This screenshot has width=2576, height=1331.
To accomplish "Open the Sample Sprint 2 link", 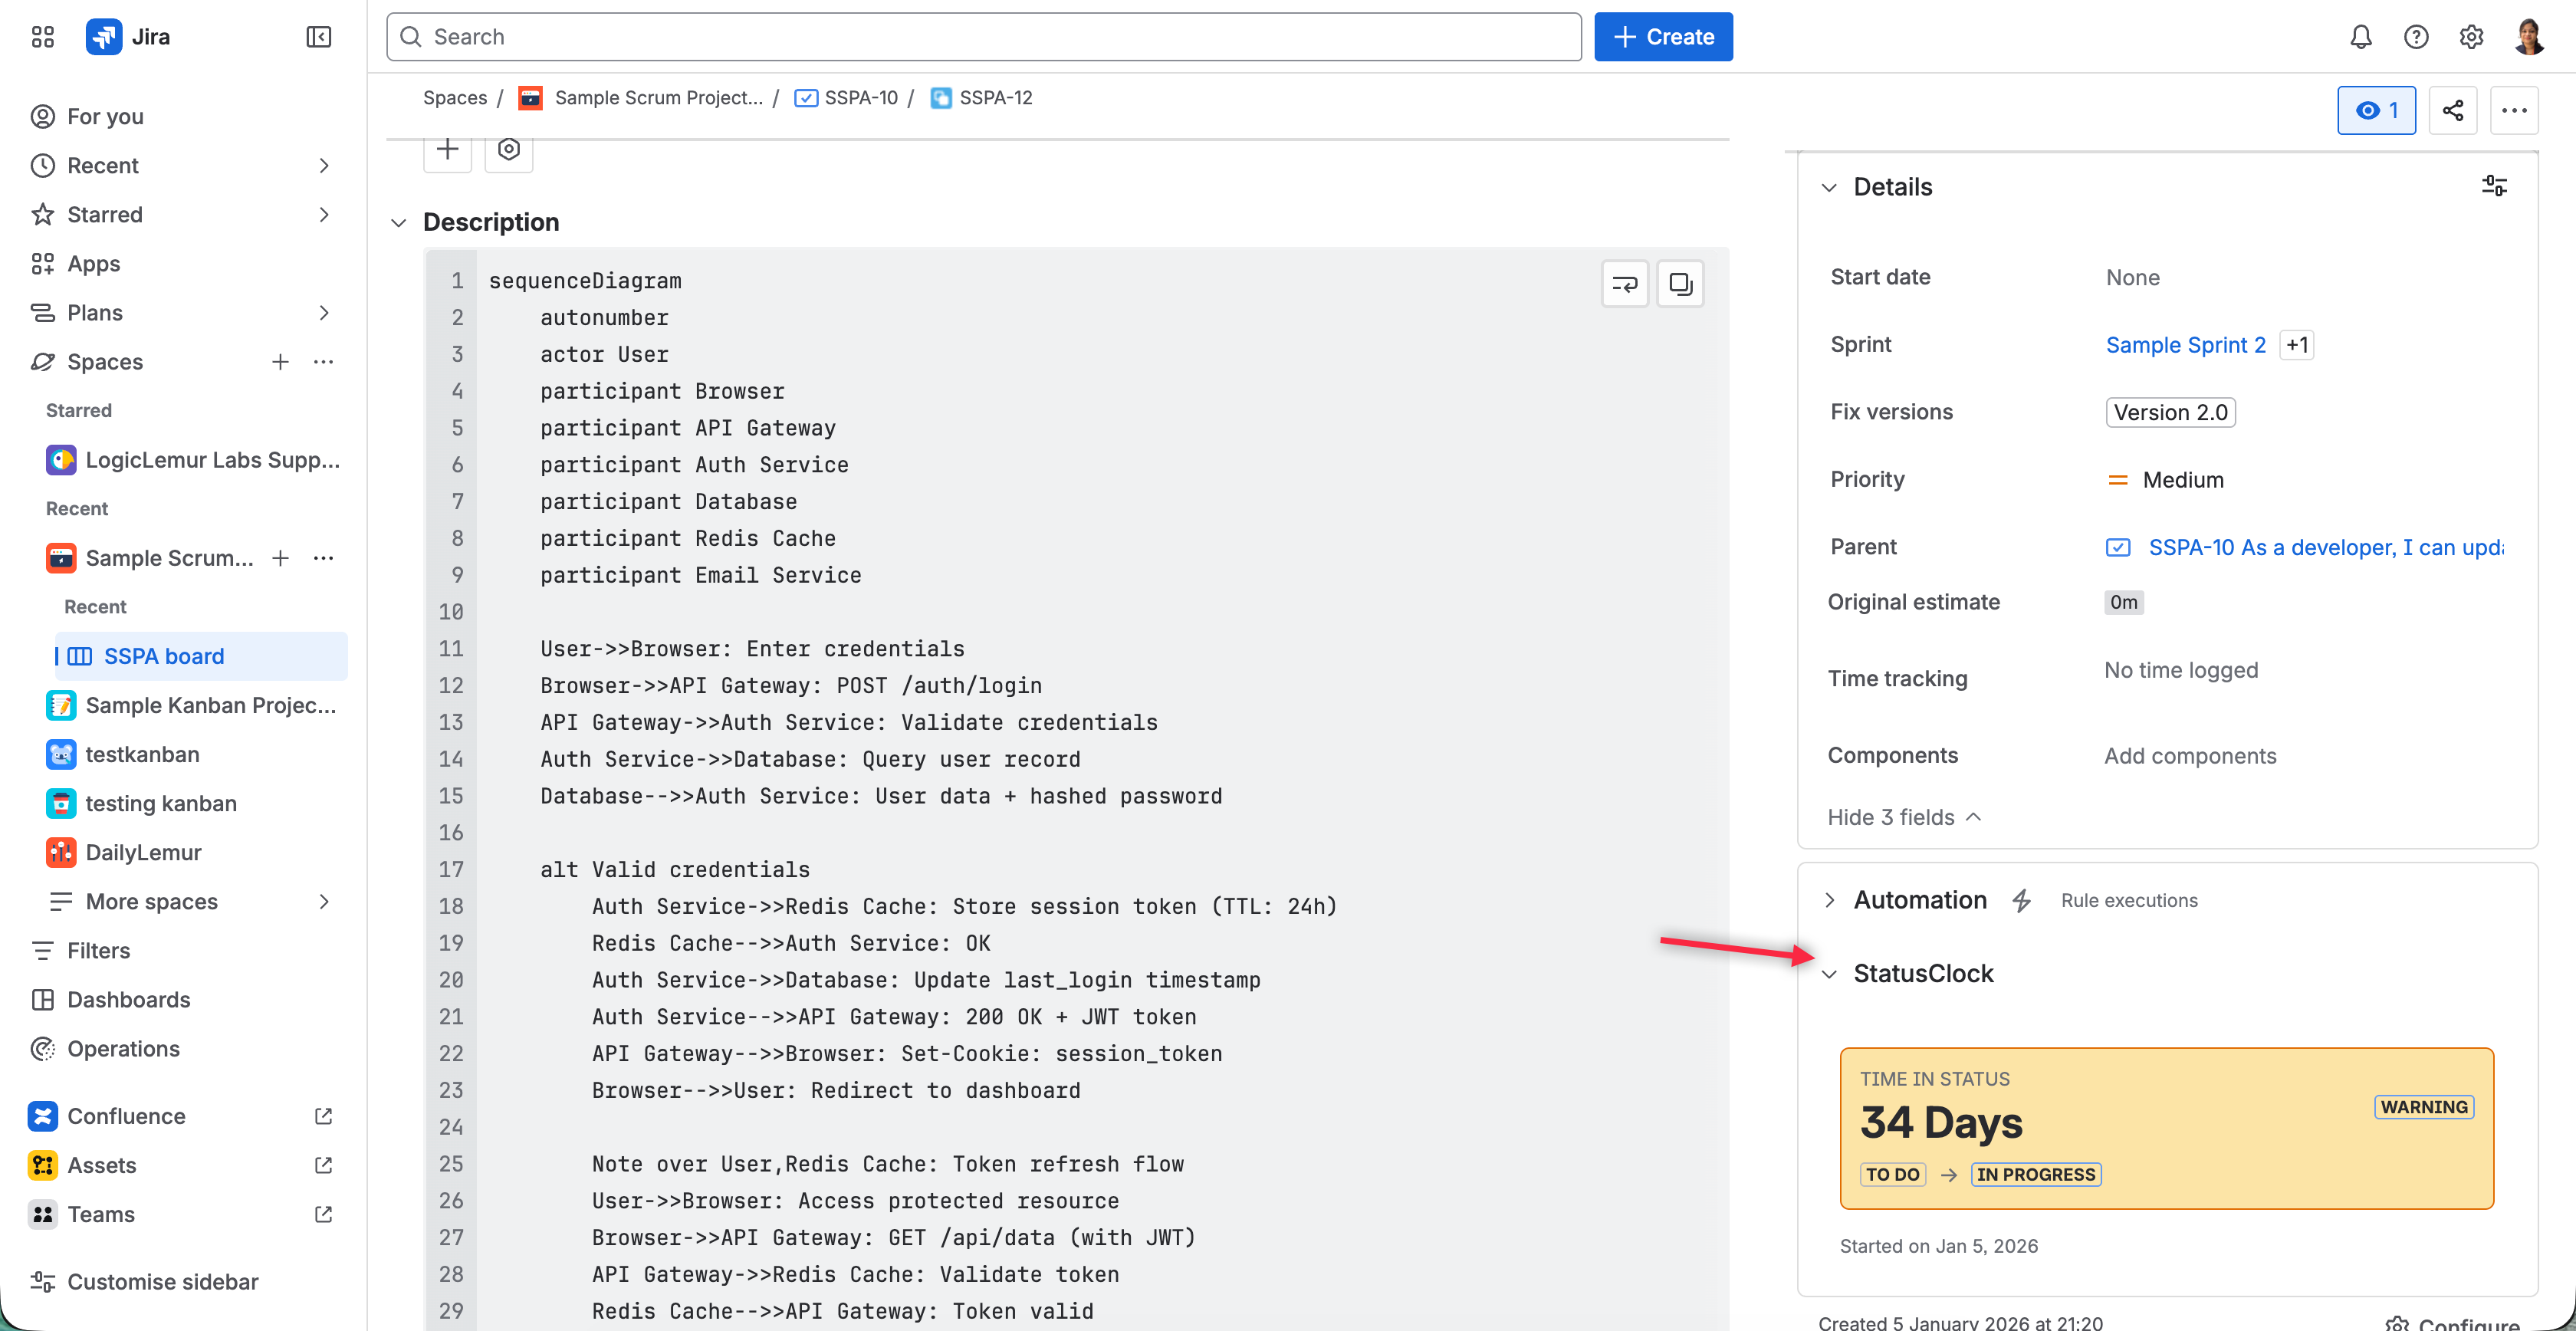I will coord(2185,345).
